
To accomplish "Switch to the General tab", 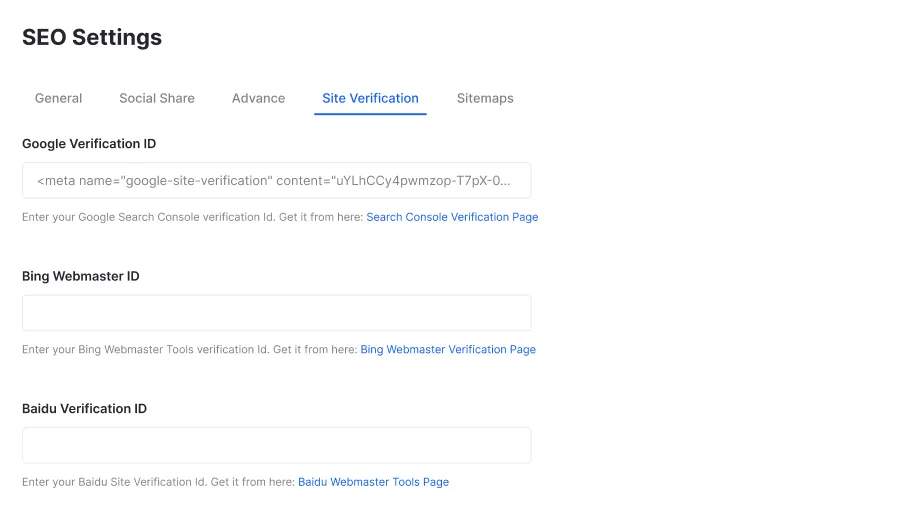I will (x=58, y=98).
